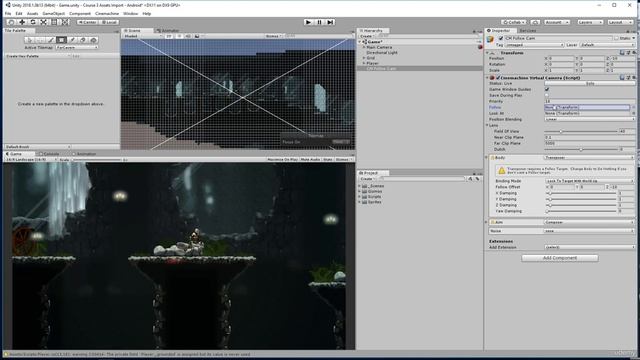Open Aim Composer dropdown
This screenshot has width=640, height=360.
[589, 222]
